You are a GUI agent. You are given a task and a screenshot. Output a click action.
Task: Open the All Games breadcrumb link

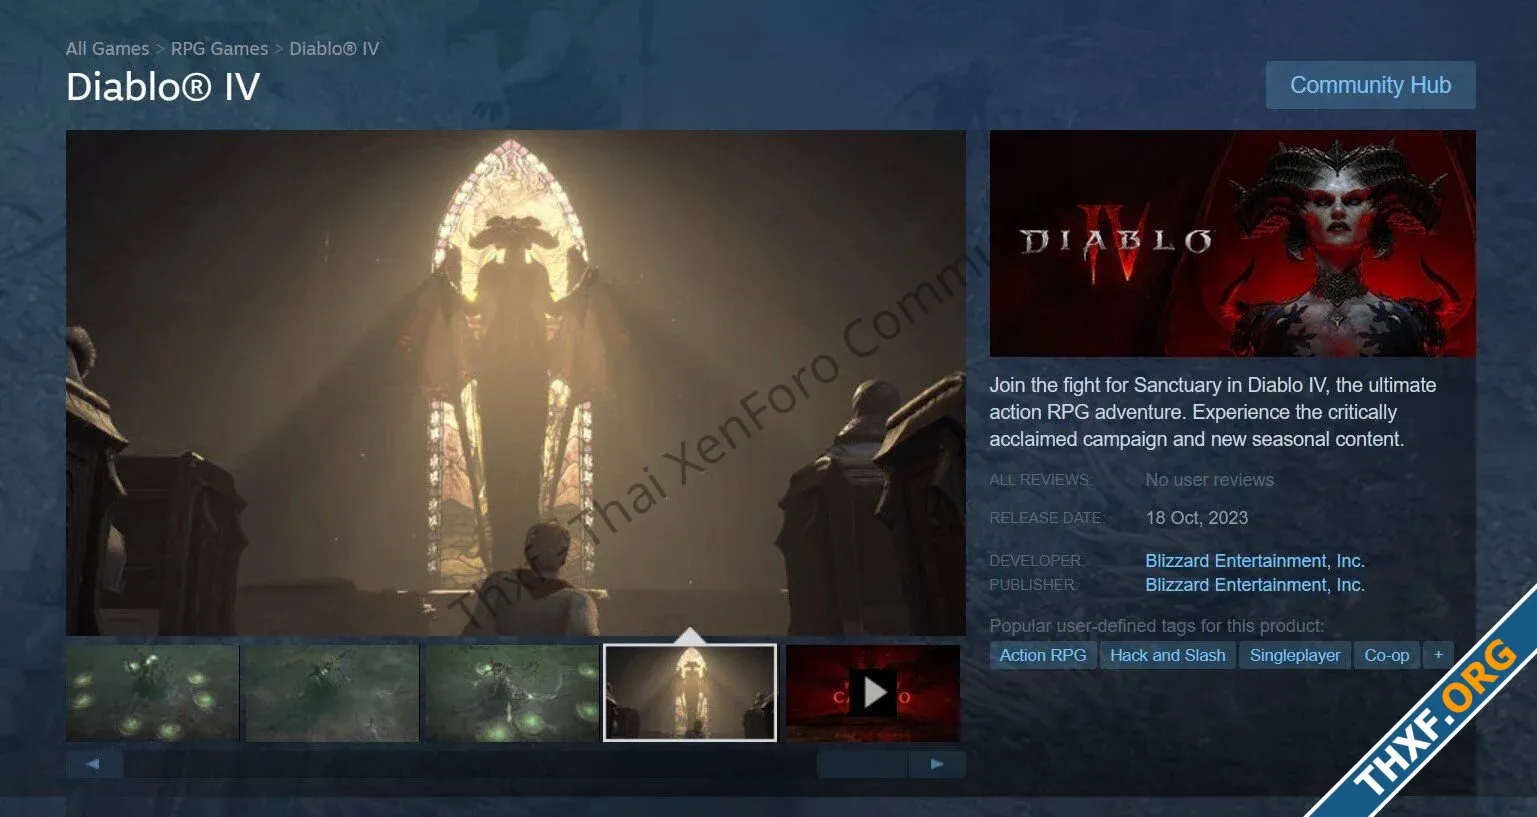coord(107,48)
